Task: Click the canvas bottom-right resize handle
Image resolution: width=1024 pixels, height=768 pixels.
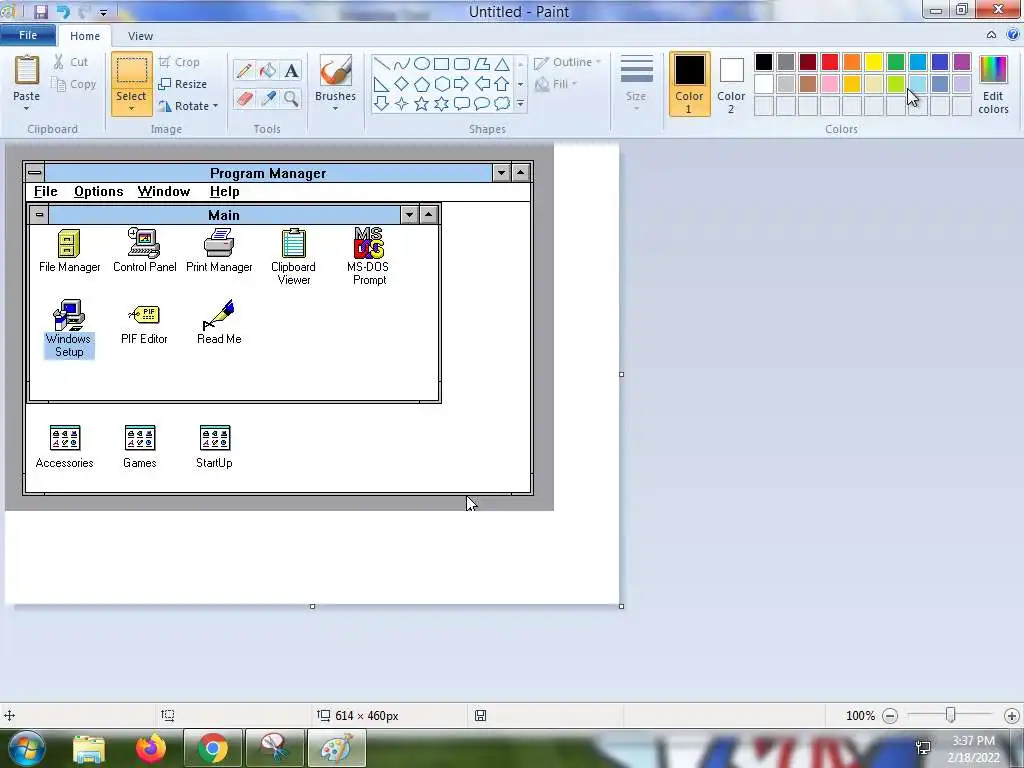Action: point(622,607)
